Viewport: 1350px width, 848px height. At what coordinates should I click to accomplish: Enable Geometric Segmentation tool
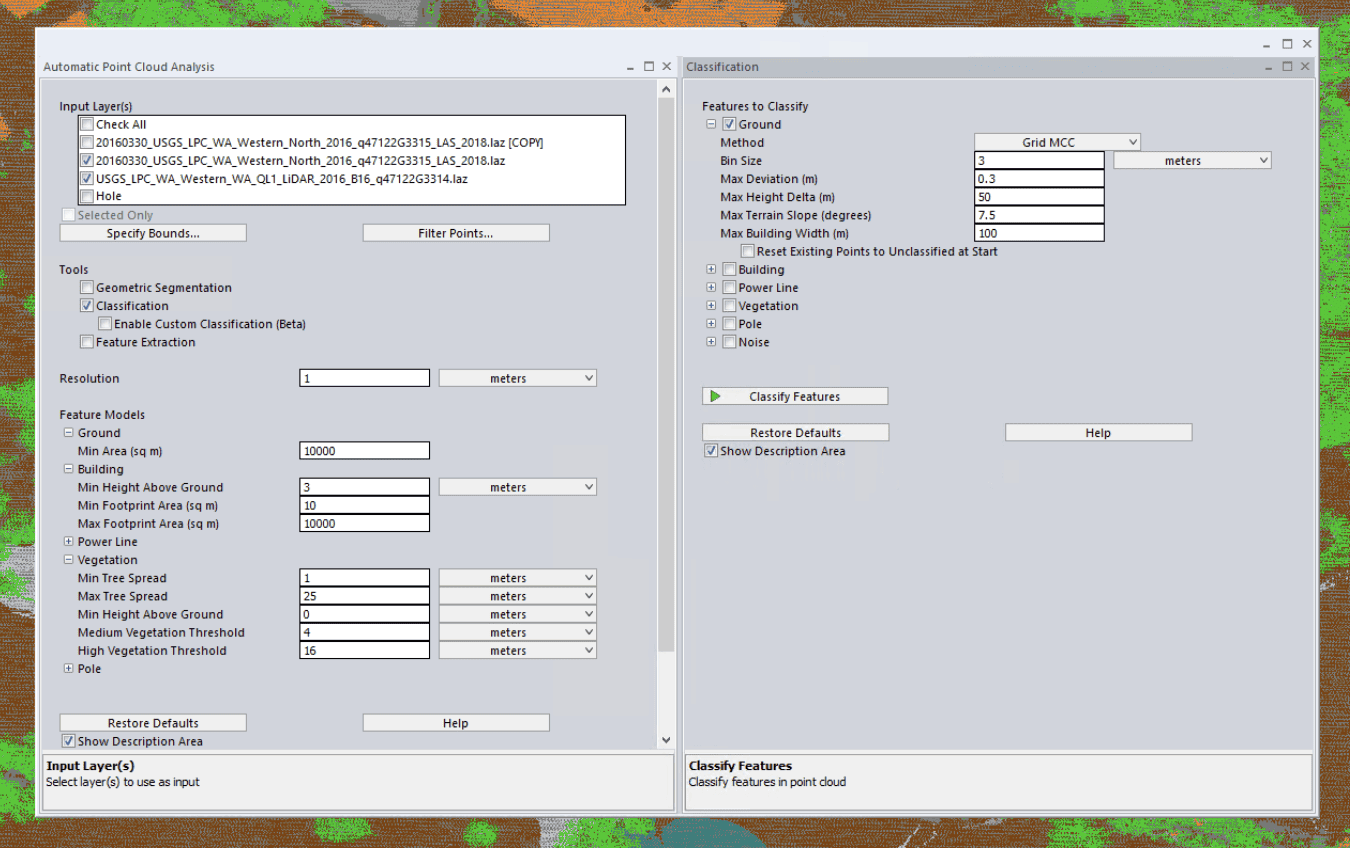87,287
